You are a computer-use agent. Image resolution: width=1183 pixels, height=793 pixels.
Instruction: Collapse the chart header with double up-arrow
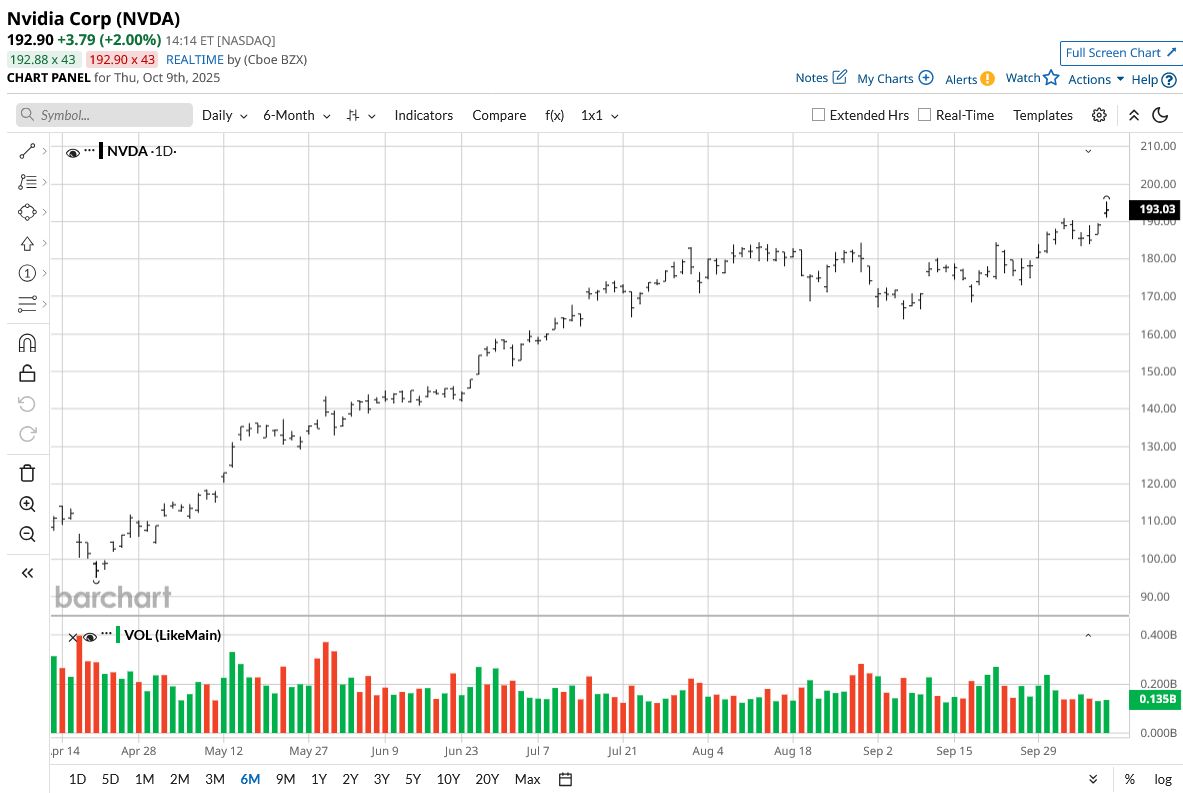[1133, 115]
